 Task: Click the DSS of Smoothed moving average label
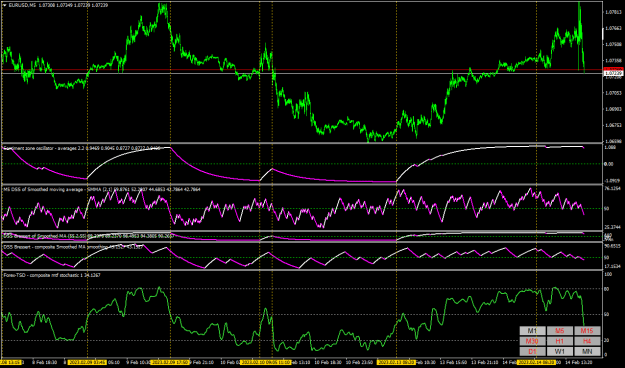click(102, 189)
